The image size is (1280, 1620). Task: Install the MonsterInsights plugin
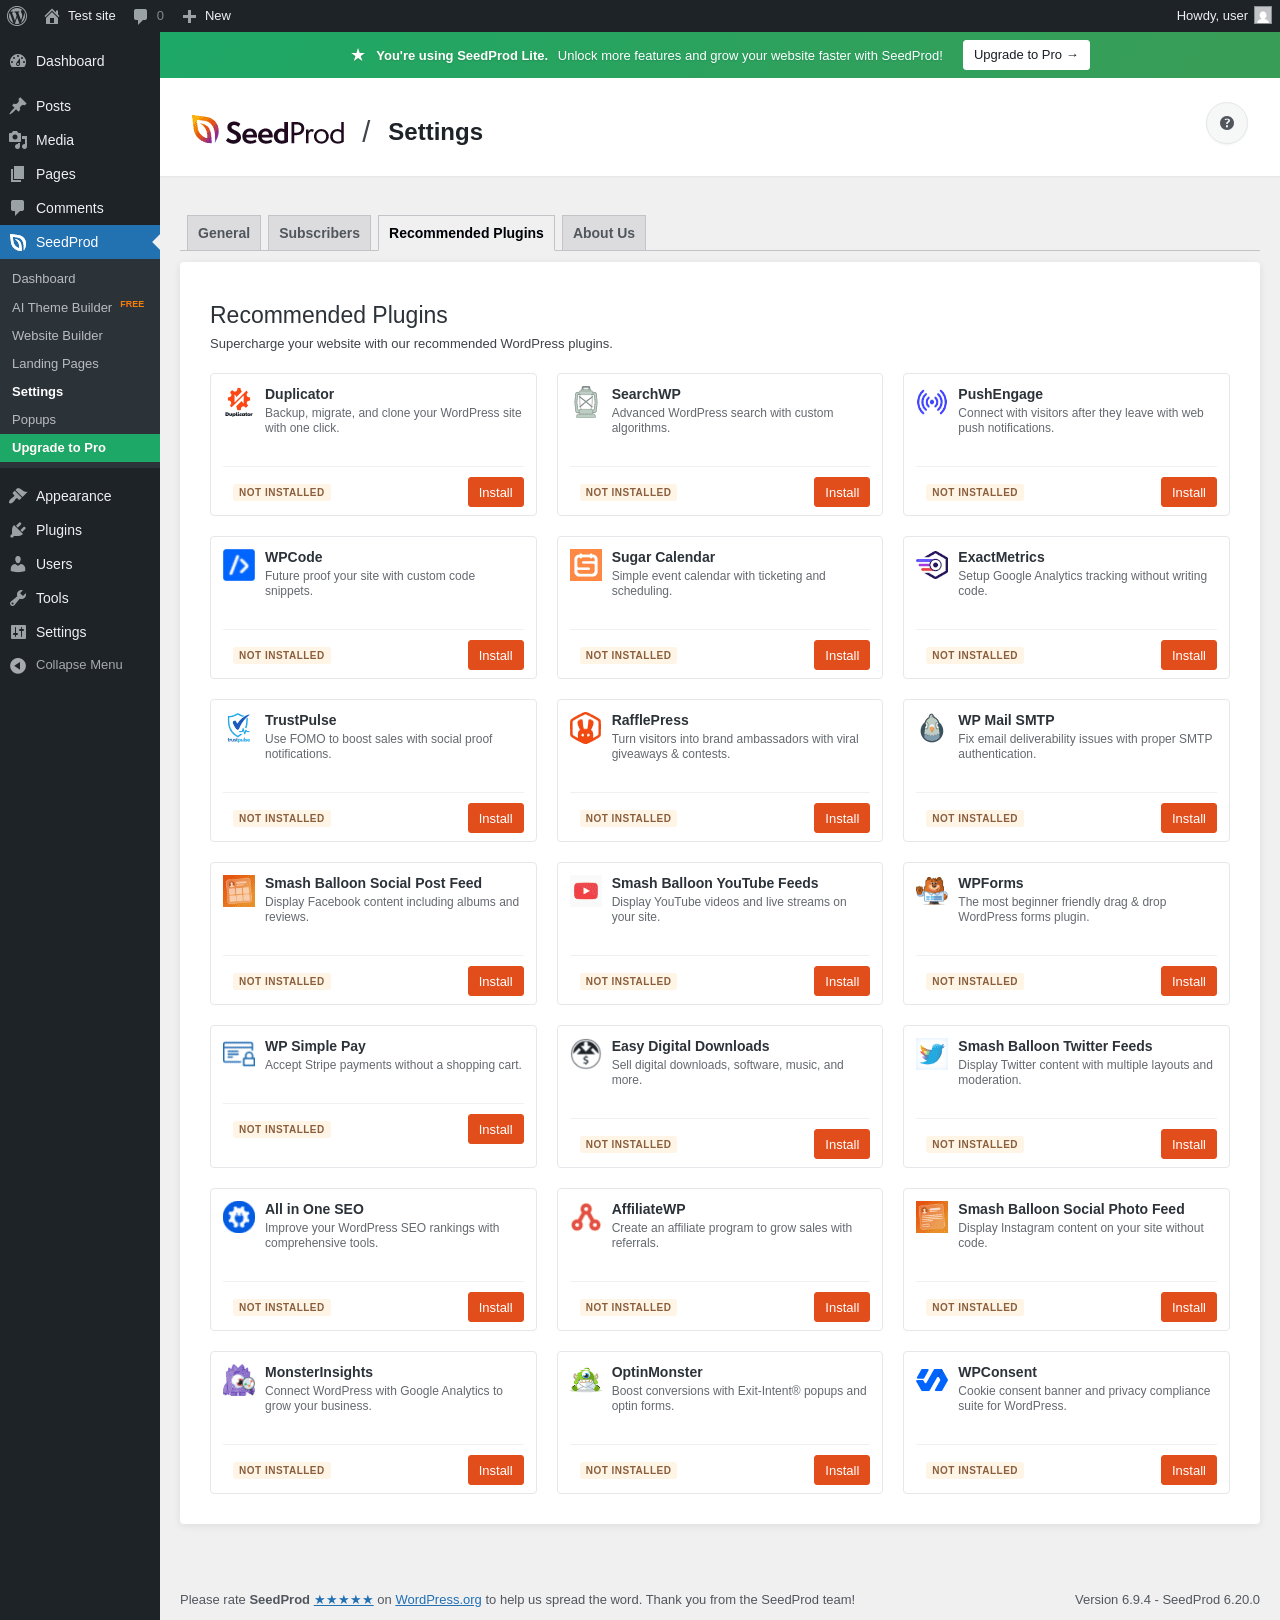[496, 1470]
